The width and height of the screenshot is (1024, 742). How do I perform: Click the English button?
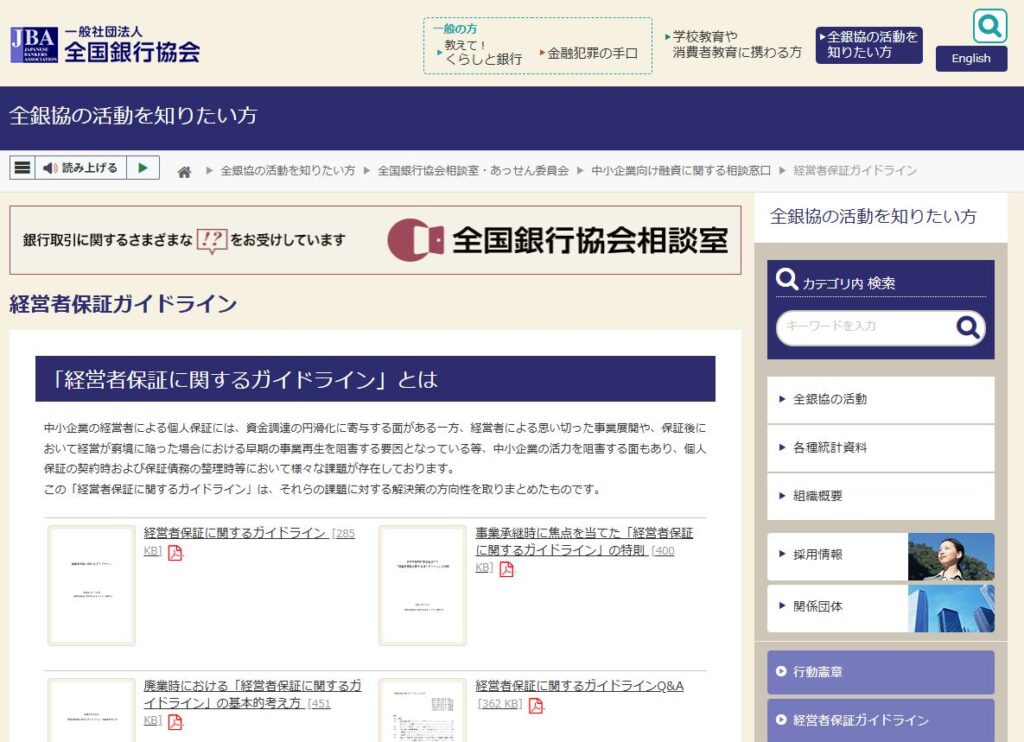point(971,59)
